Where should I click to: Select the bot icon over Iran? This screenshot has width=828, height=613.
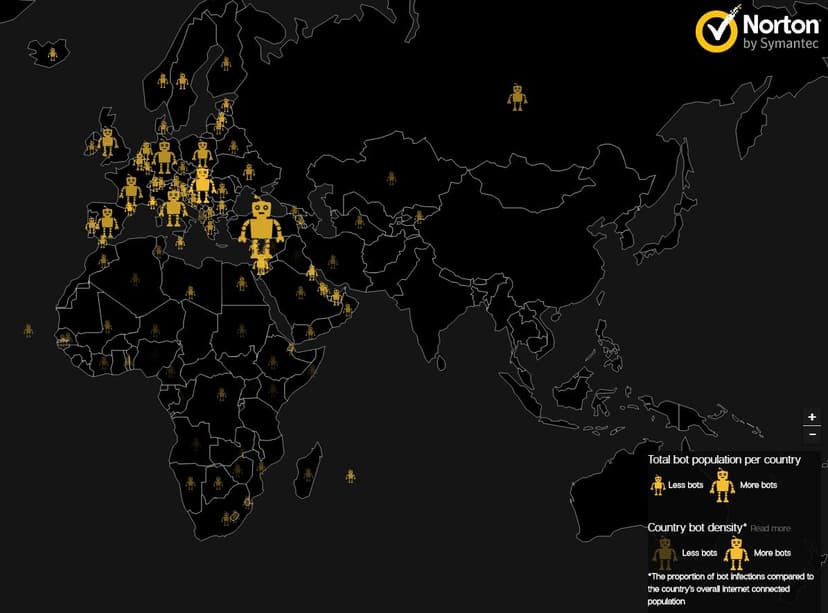point(332,261)
